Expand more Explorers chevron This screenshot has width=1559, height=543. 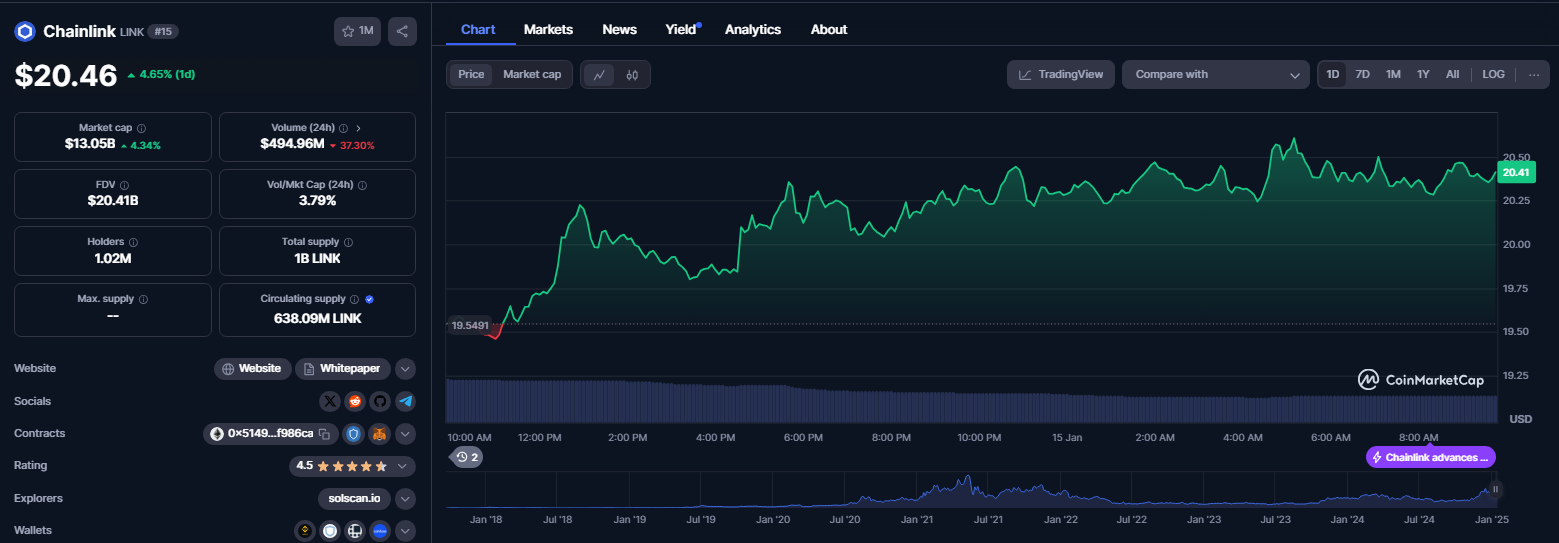tap(405, 498)
